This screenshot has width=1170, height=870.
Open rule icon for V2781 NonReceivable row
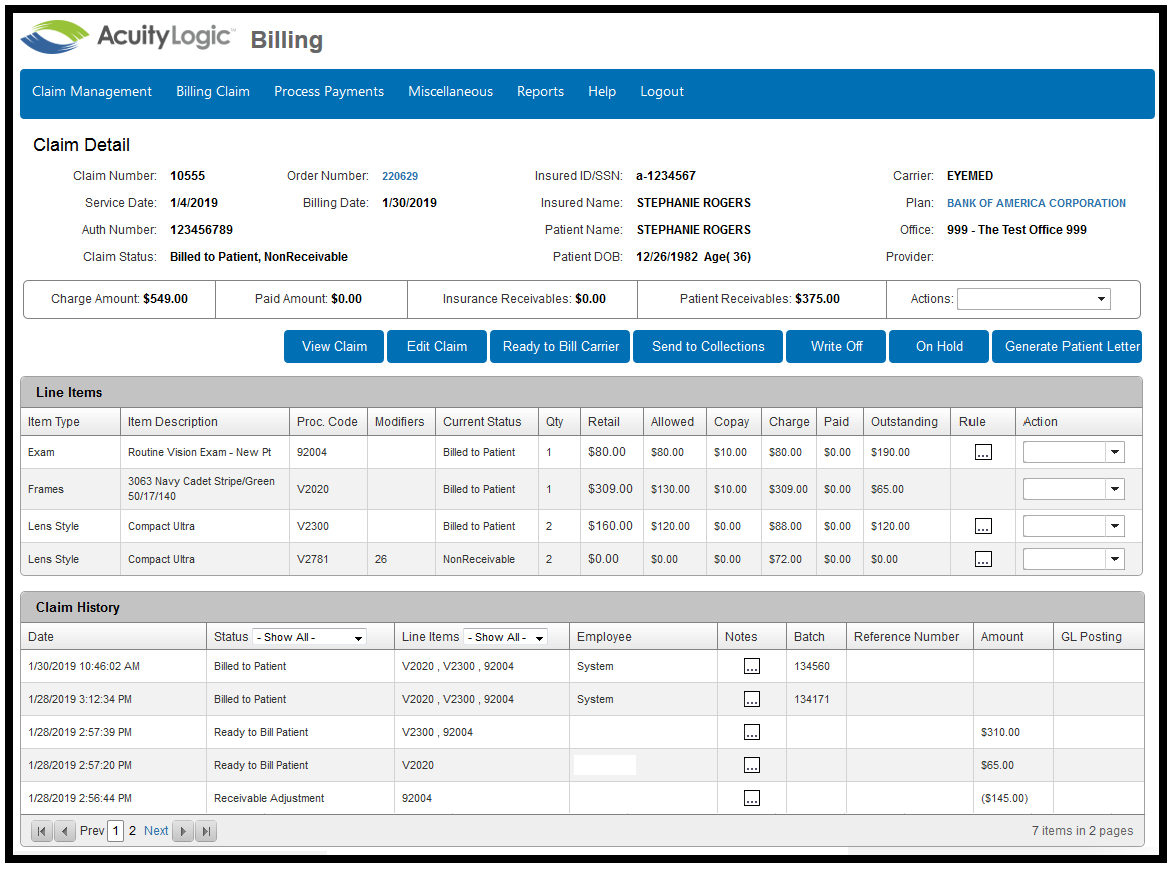[983, 559]
